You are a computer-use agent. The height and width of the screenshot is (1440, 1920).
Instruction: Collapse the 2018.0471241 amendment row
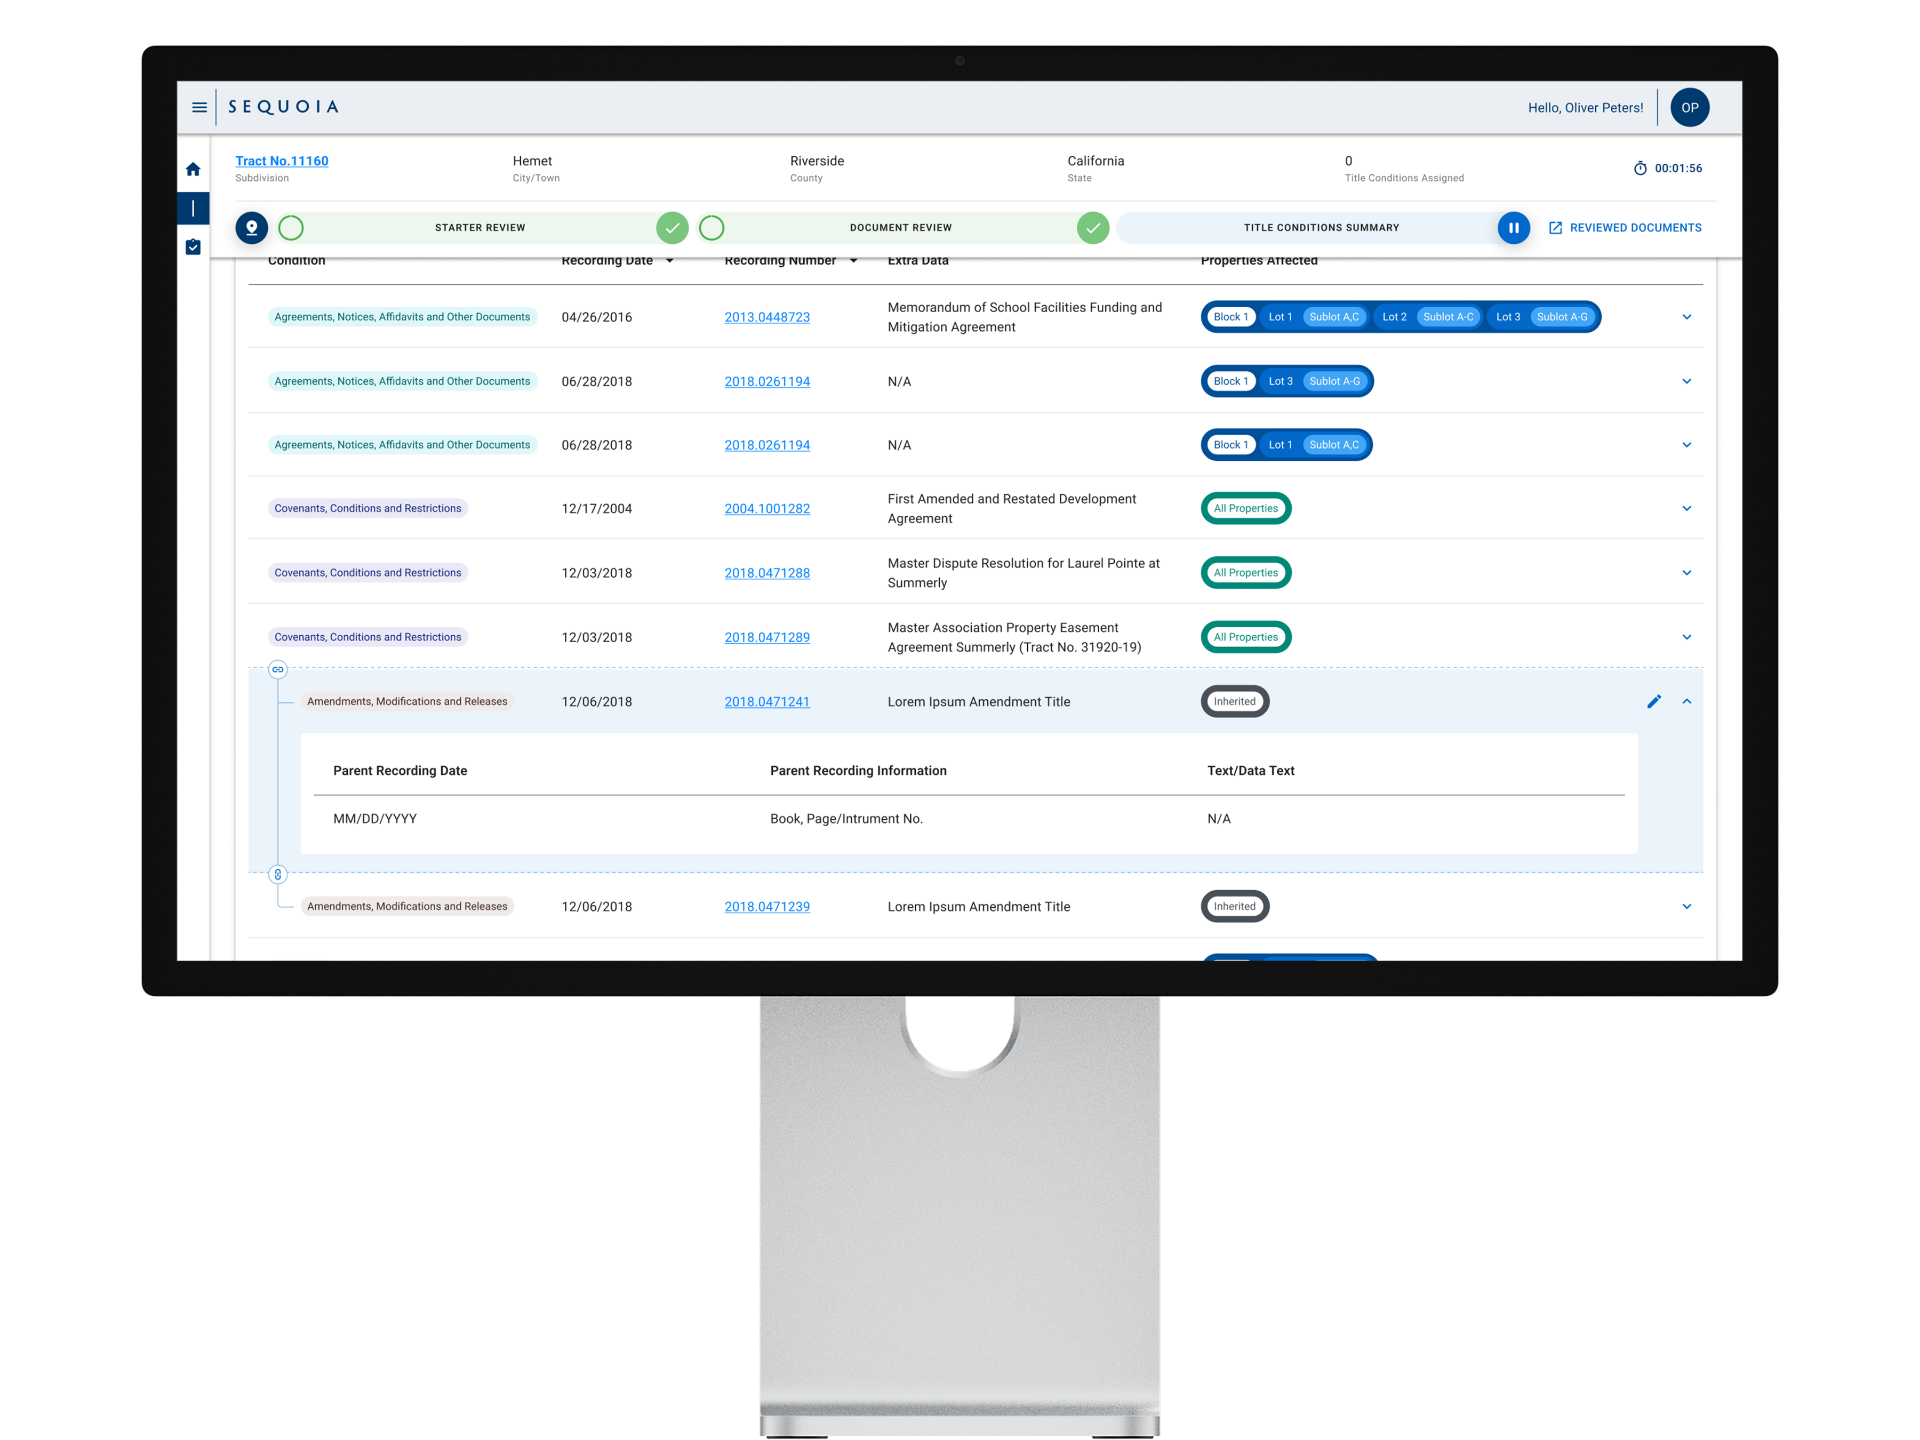tap(1687, 702)
